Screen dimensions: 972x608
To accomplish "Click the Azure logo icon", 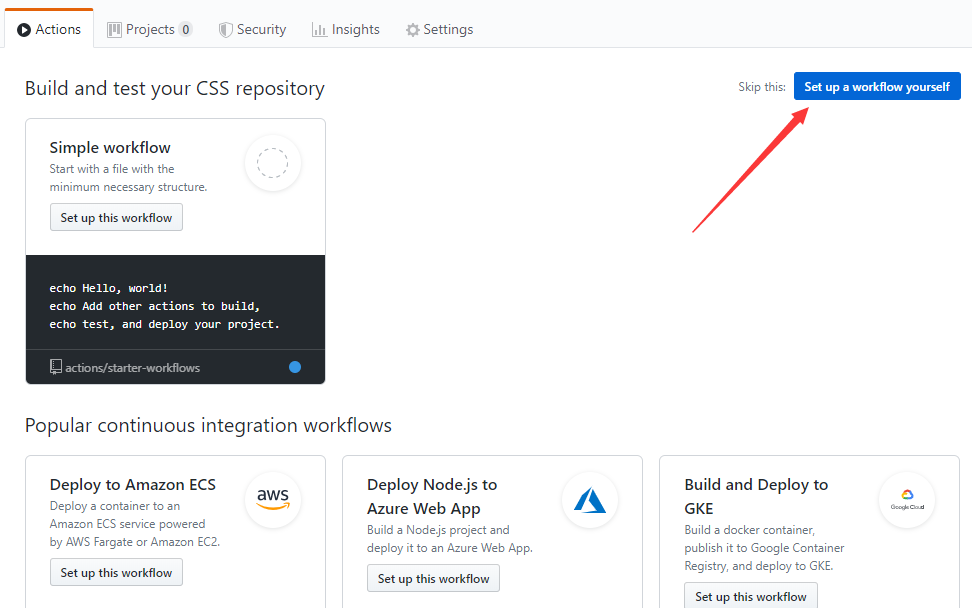I will (590, 500).
